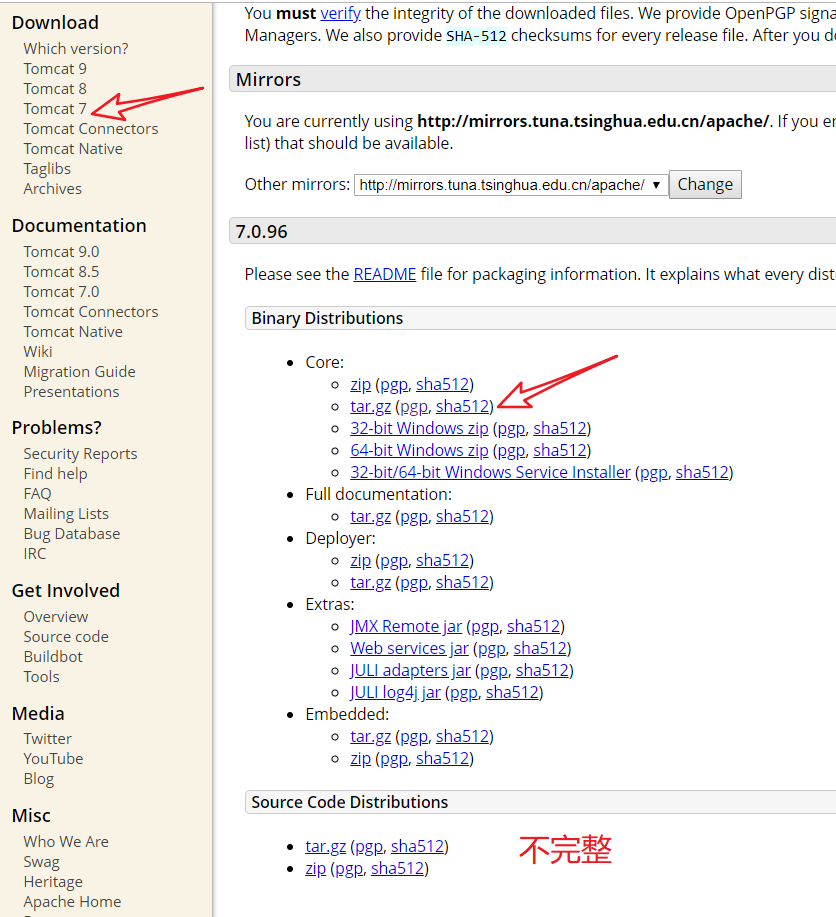Open Tomcat Native under Documentation
Screen dimensions: 836x917
coord(73,332)
